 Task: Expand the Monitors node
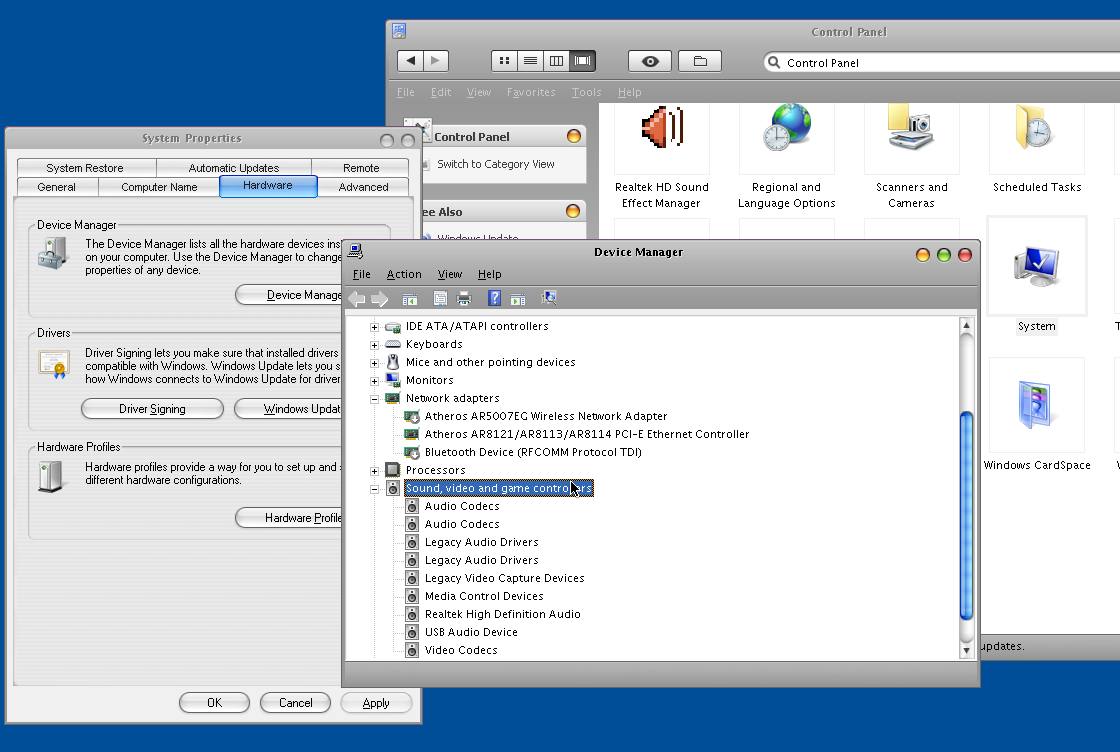click(374, 381)
